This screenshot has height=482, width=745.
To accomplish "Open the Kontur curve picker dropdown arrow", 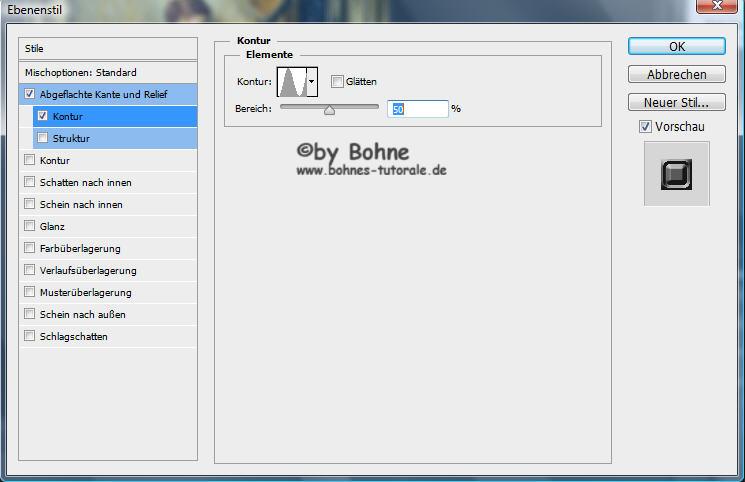I will click(x=312, y=82).
